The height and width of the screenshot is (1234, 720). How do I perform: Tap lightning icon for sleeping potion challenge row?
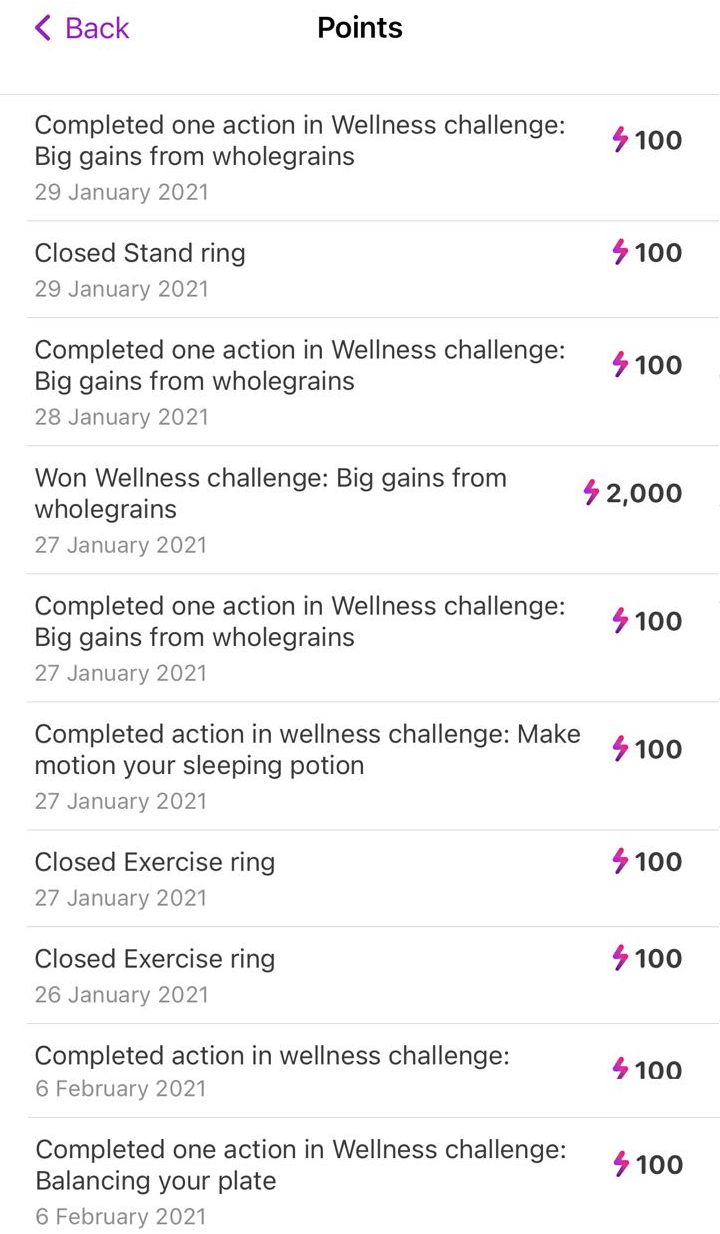point(620,749)
